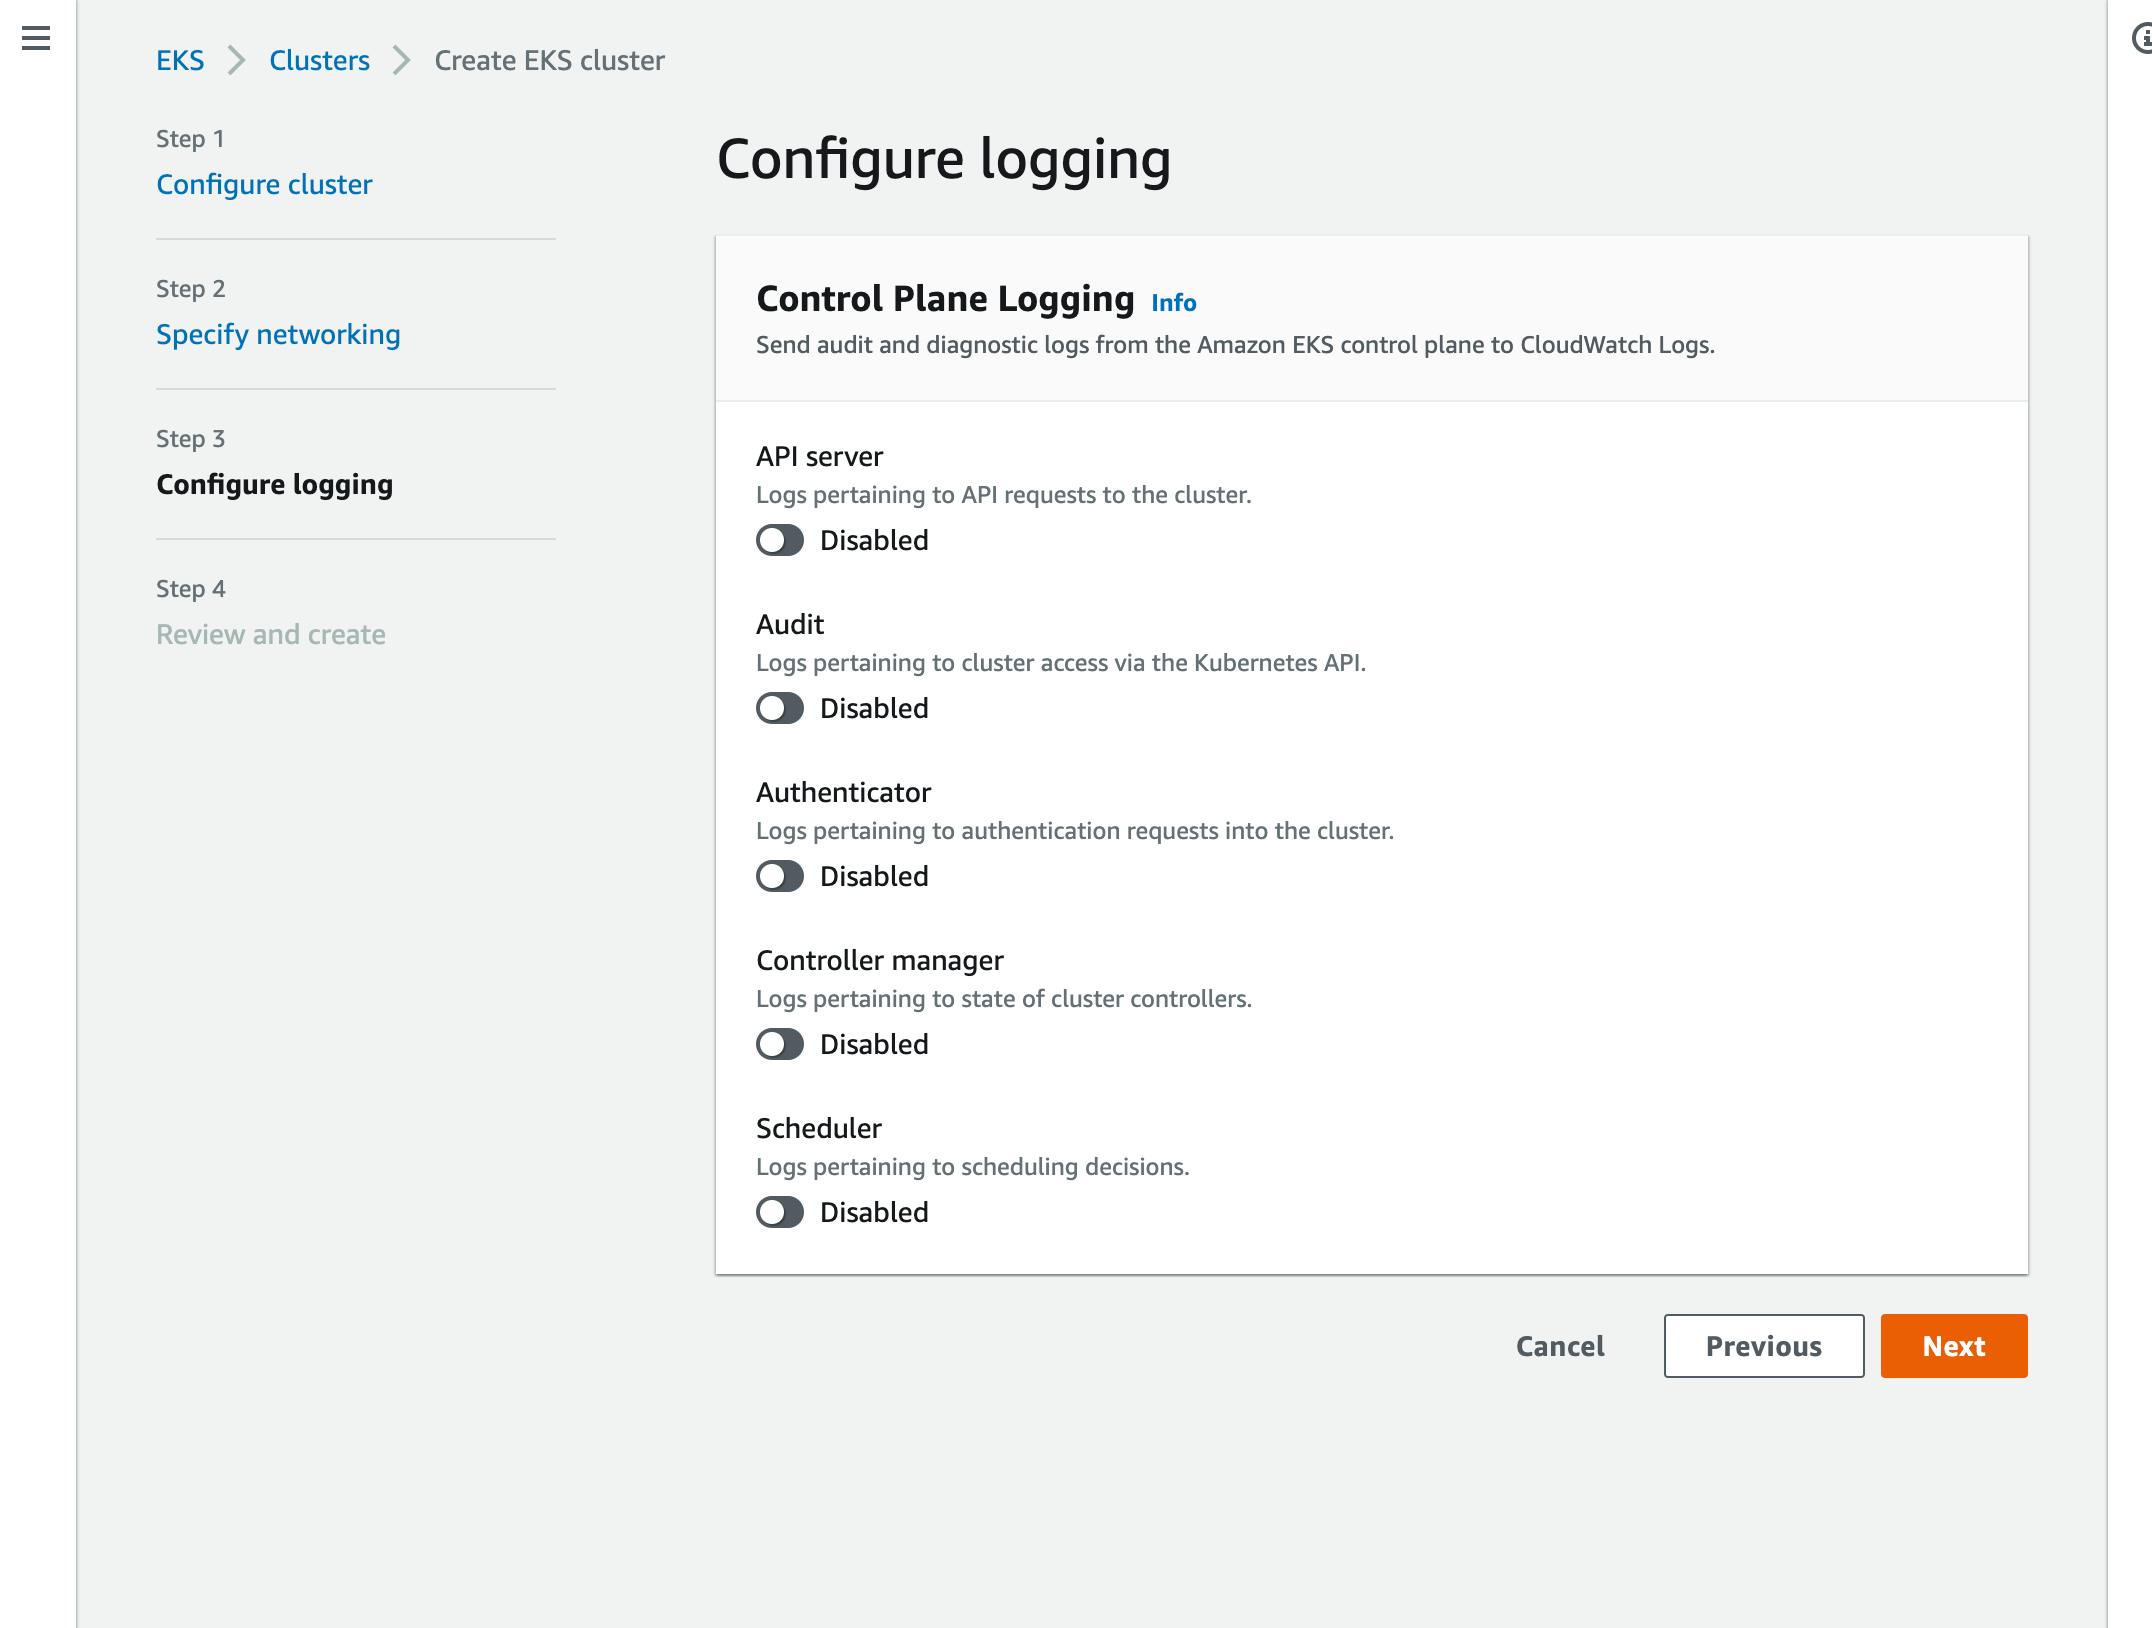Go to the Configure cluster step

click(264, 184)
